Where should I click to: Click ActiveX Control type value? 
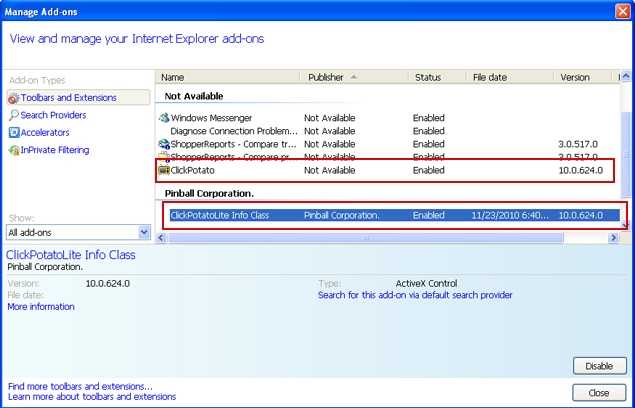426,284
